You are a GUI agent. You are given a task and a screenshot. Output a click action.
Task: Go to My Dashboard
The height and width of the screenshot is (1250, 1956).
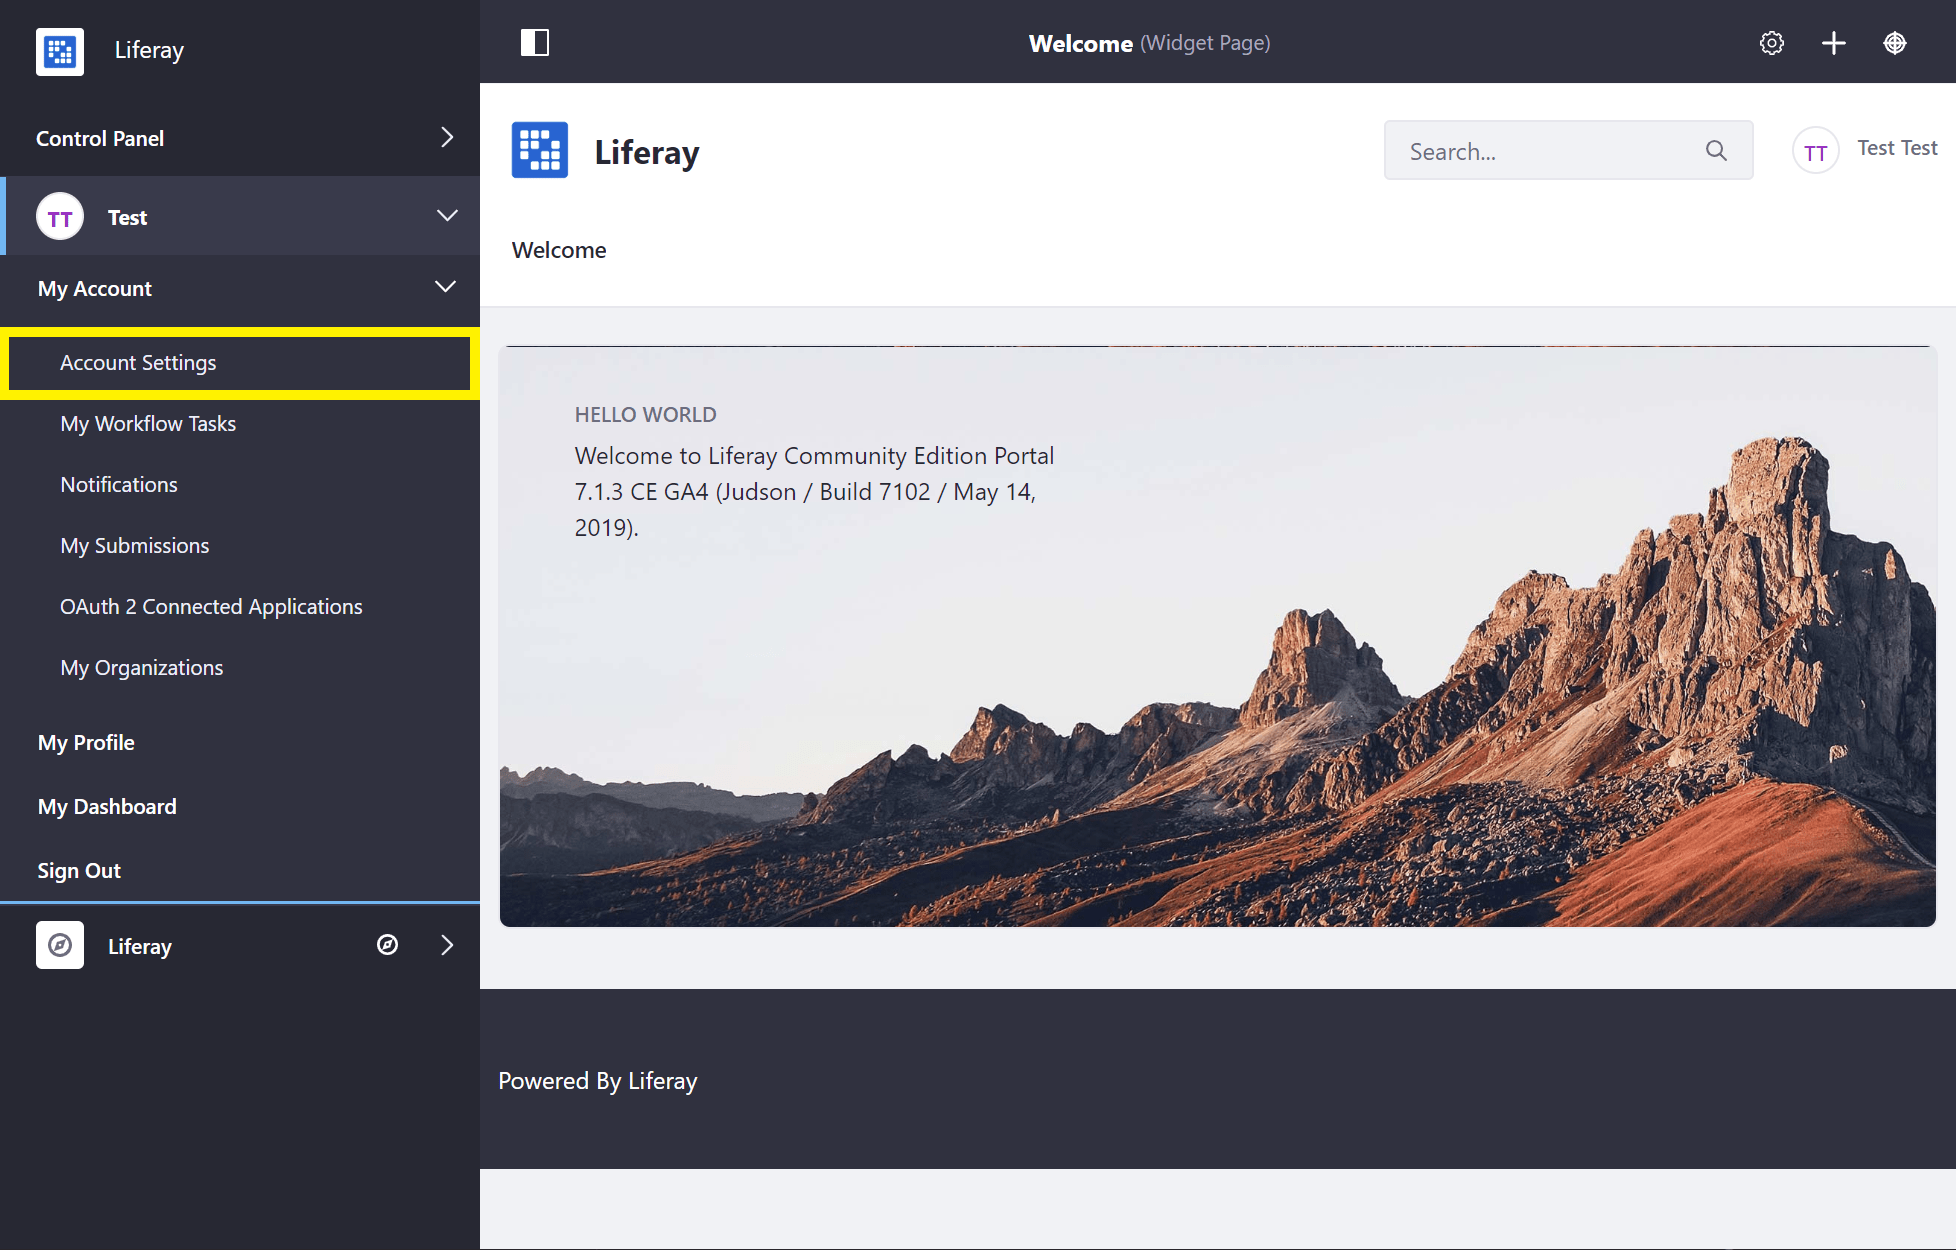point(107,807)
